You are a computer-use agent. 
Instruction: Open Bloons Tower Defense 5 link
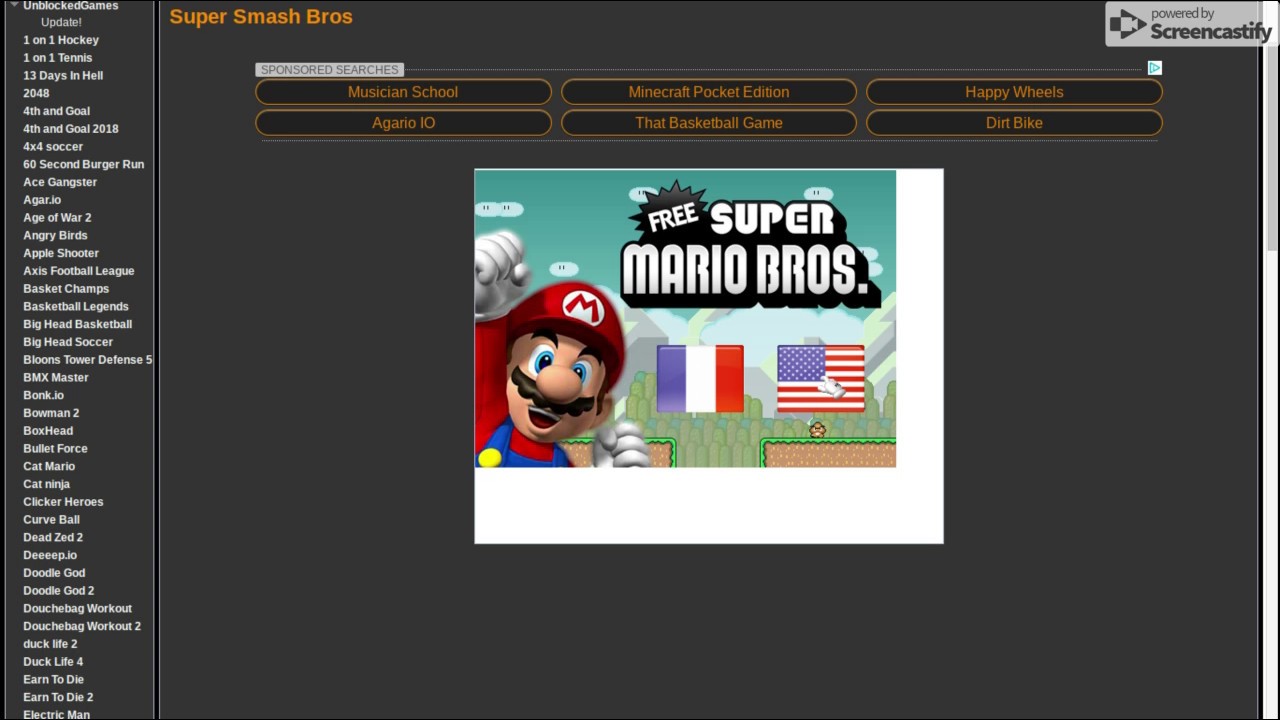pos(88,360)
